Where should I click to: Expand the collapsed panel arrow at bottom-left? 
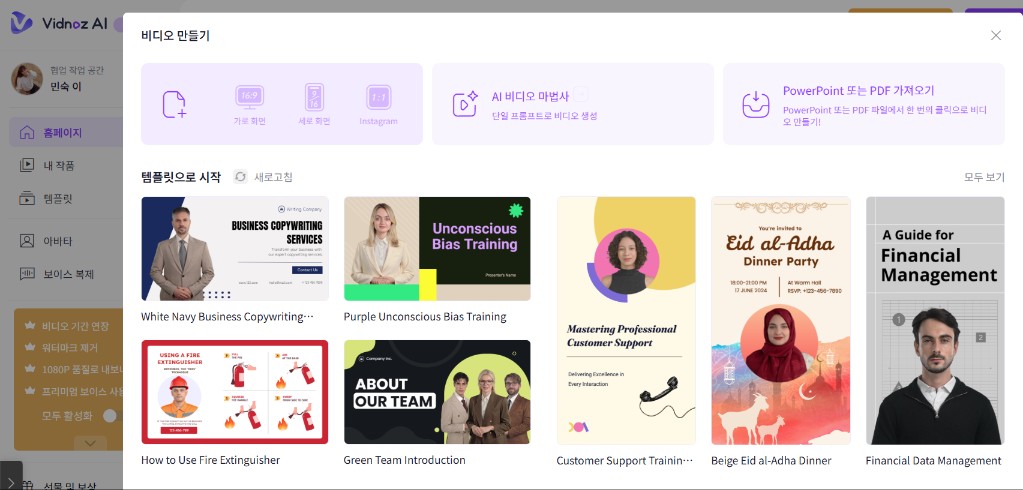(11, 476)
